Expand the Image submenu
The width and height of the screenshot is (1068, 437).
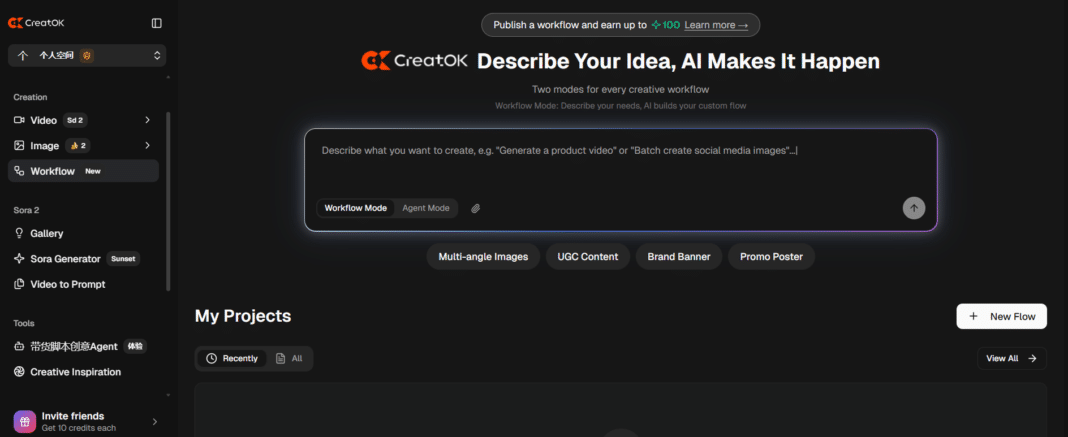(x=147, y=146)
